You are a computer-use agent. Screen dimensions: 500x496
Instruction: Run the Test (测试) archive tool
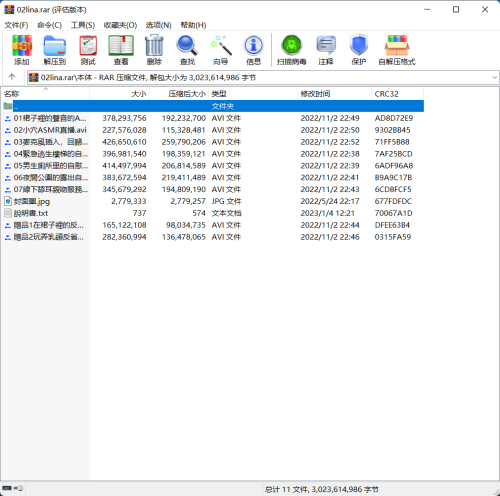coord(88,50)
